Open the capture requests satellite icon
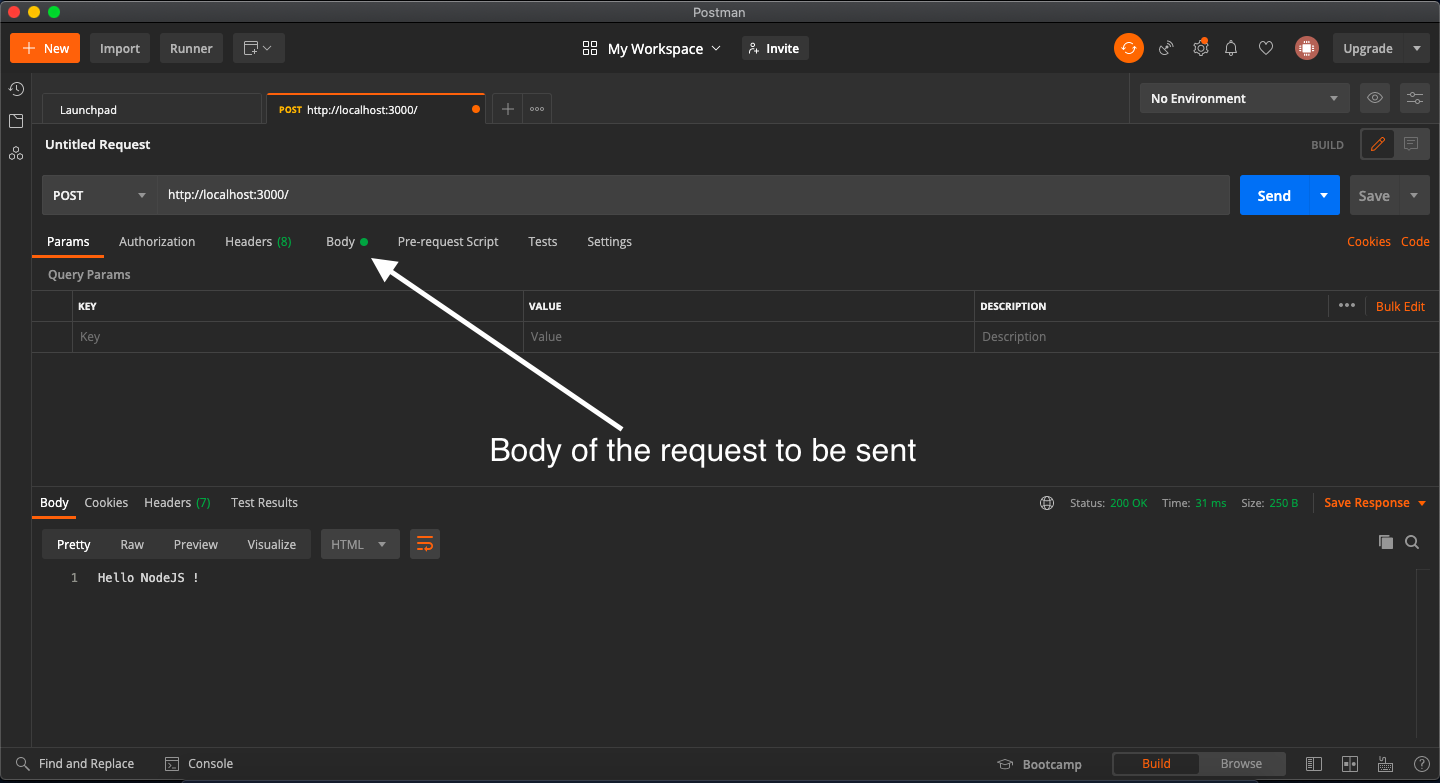Image resolution: width=1440 pixels, height=783 pixels. click(1166, 48)
